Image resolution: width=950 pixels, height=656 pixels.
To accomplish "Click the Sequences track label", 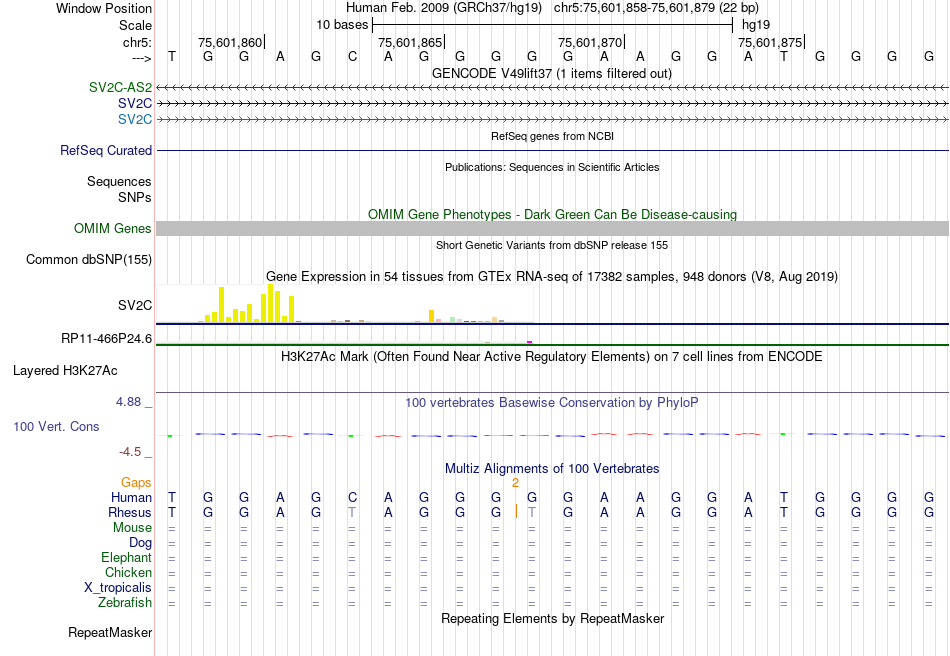I will pyautogui.click(x=119, y=182).
